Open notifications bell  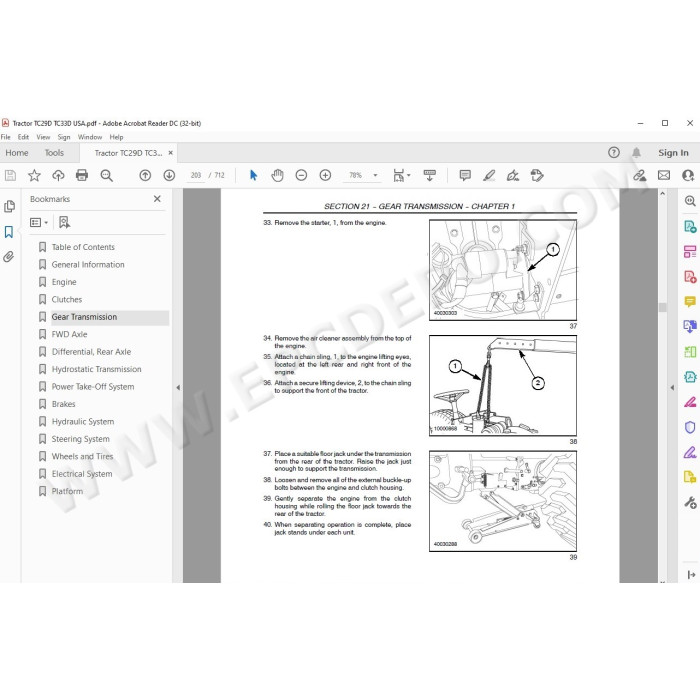pos(636,153)
